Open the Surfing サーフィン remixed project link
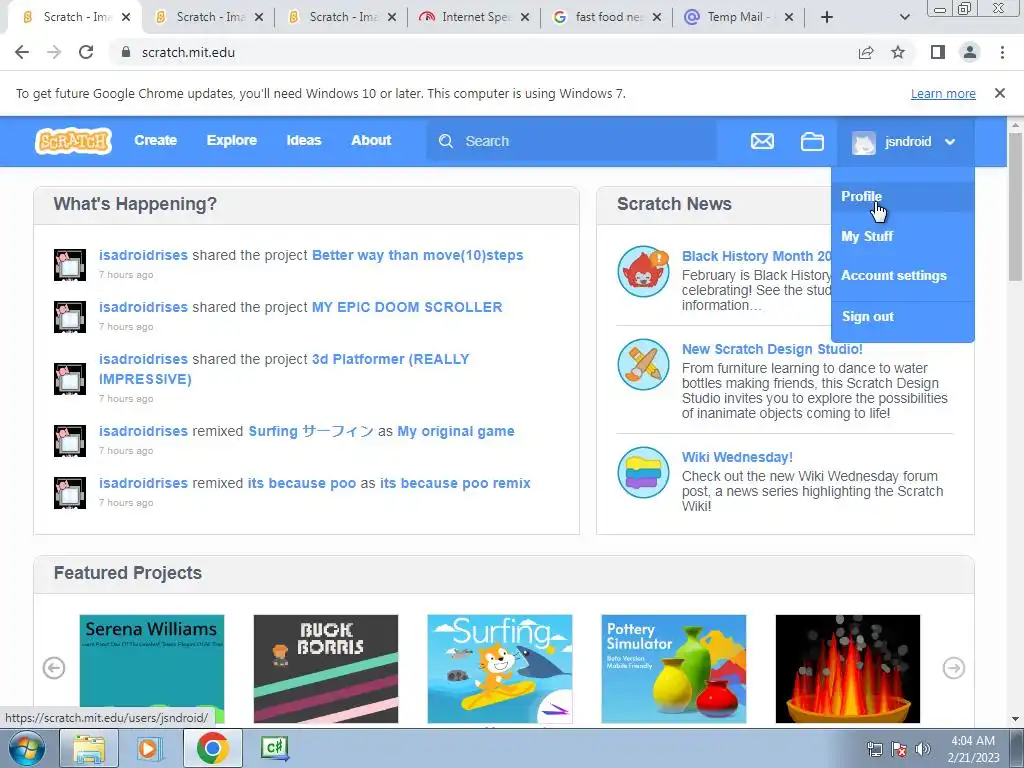The image size is (1024, 768). (311, 432)
